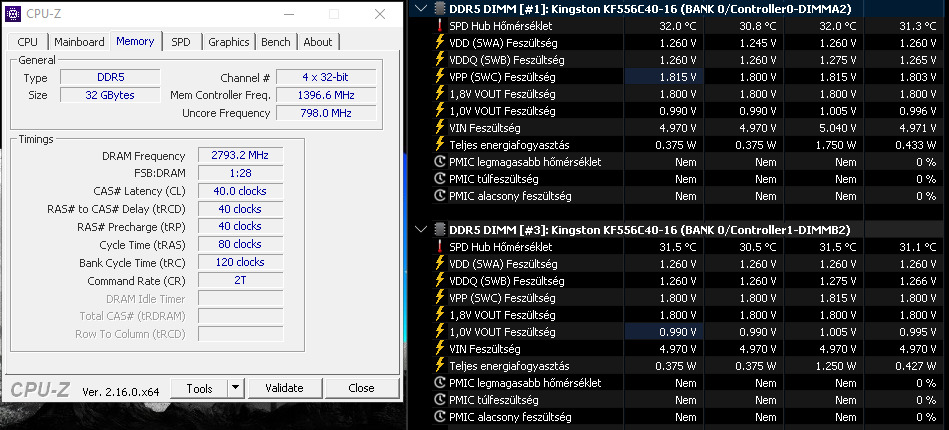Click lightning icon of 1,0V VOUT Feszültség in DIMM #1
The width and height of the screenshot is (949, 430).
pyautogui.click(x=440, y=110)
